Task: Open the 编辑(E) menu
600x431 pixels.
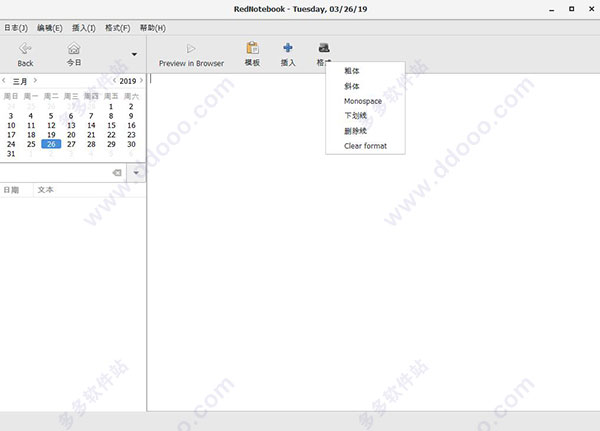Action: click(50, 28)
